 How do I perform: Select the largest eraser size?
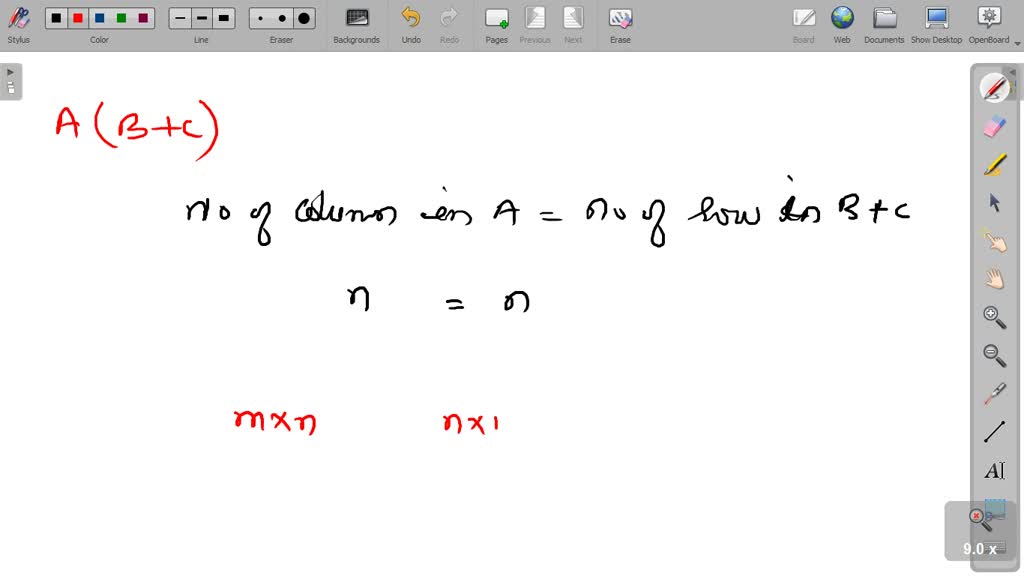(x=302, y=17)
